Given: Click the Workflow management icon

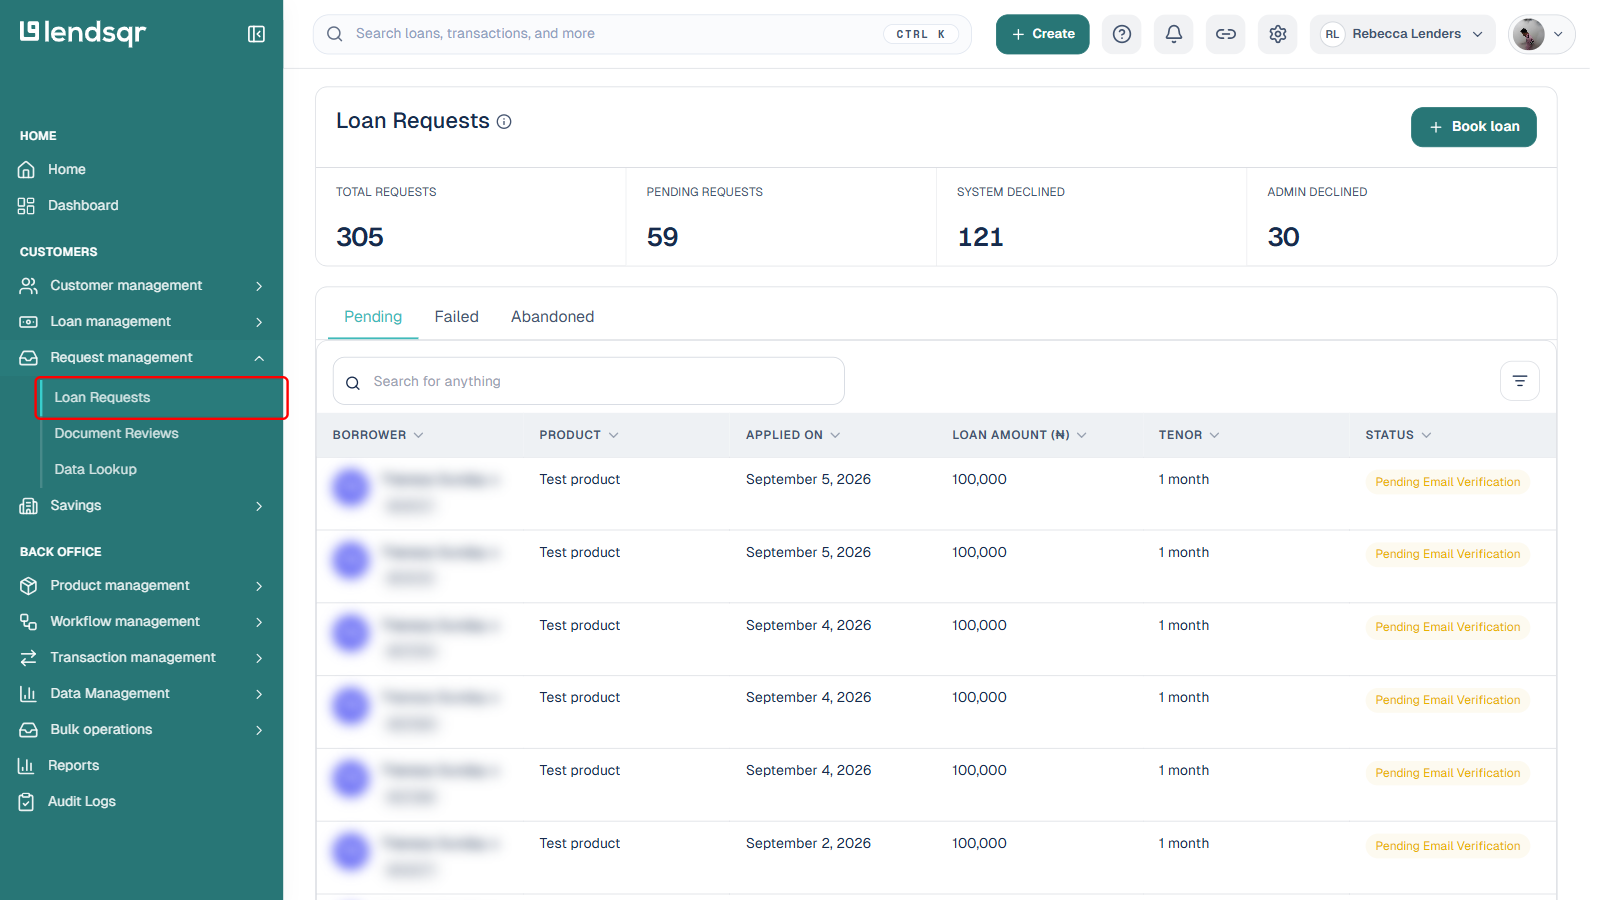Looking at the screenshot, I should coord(29,622).
